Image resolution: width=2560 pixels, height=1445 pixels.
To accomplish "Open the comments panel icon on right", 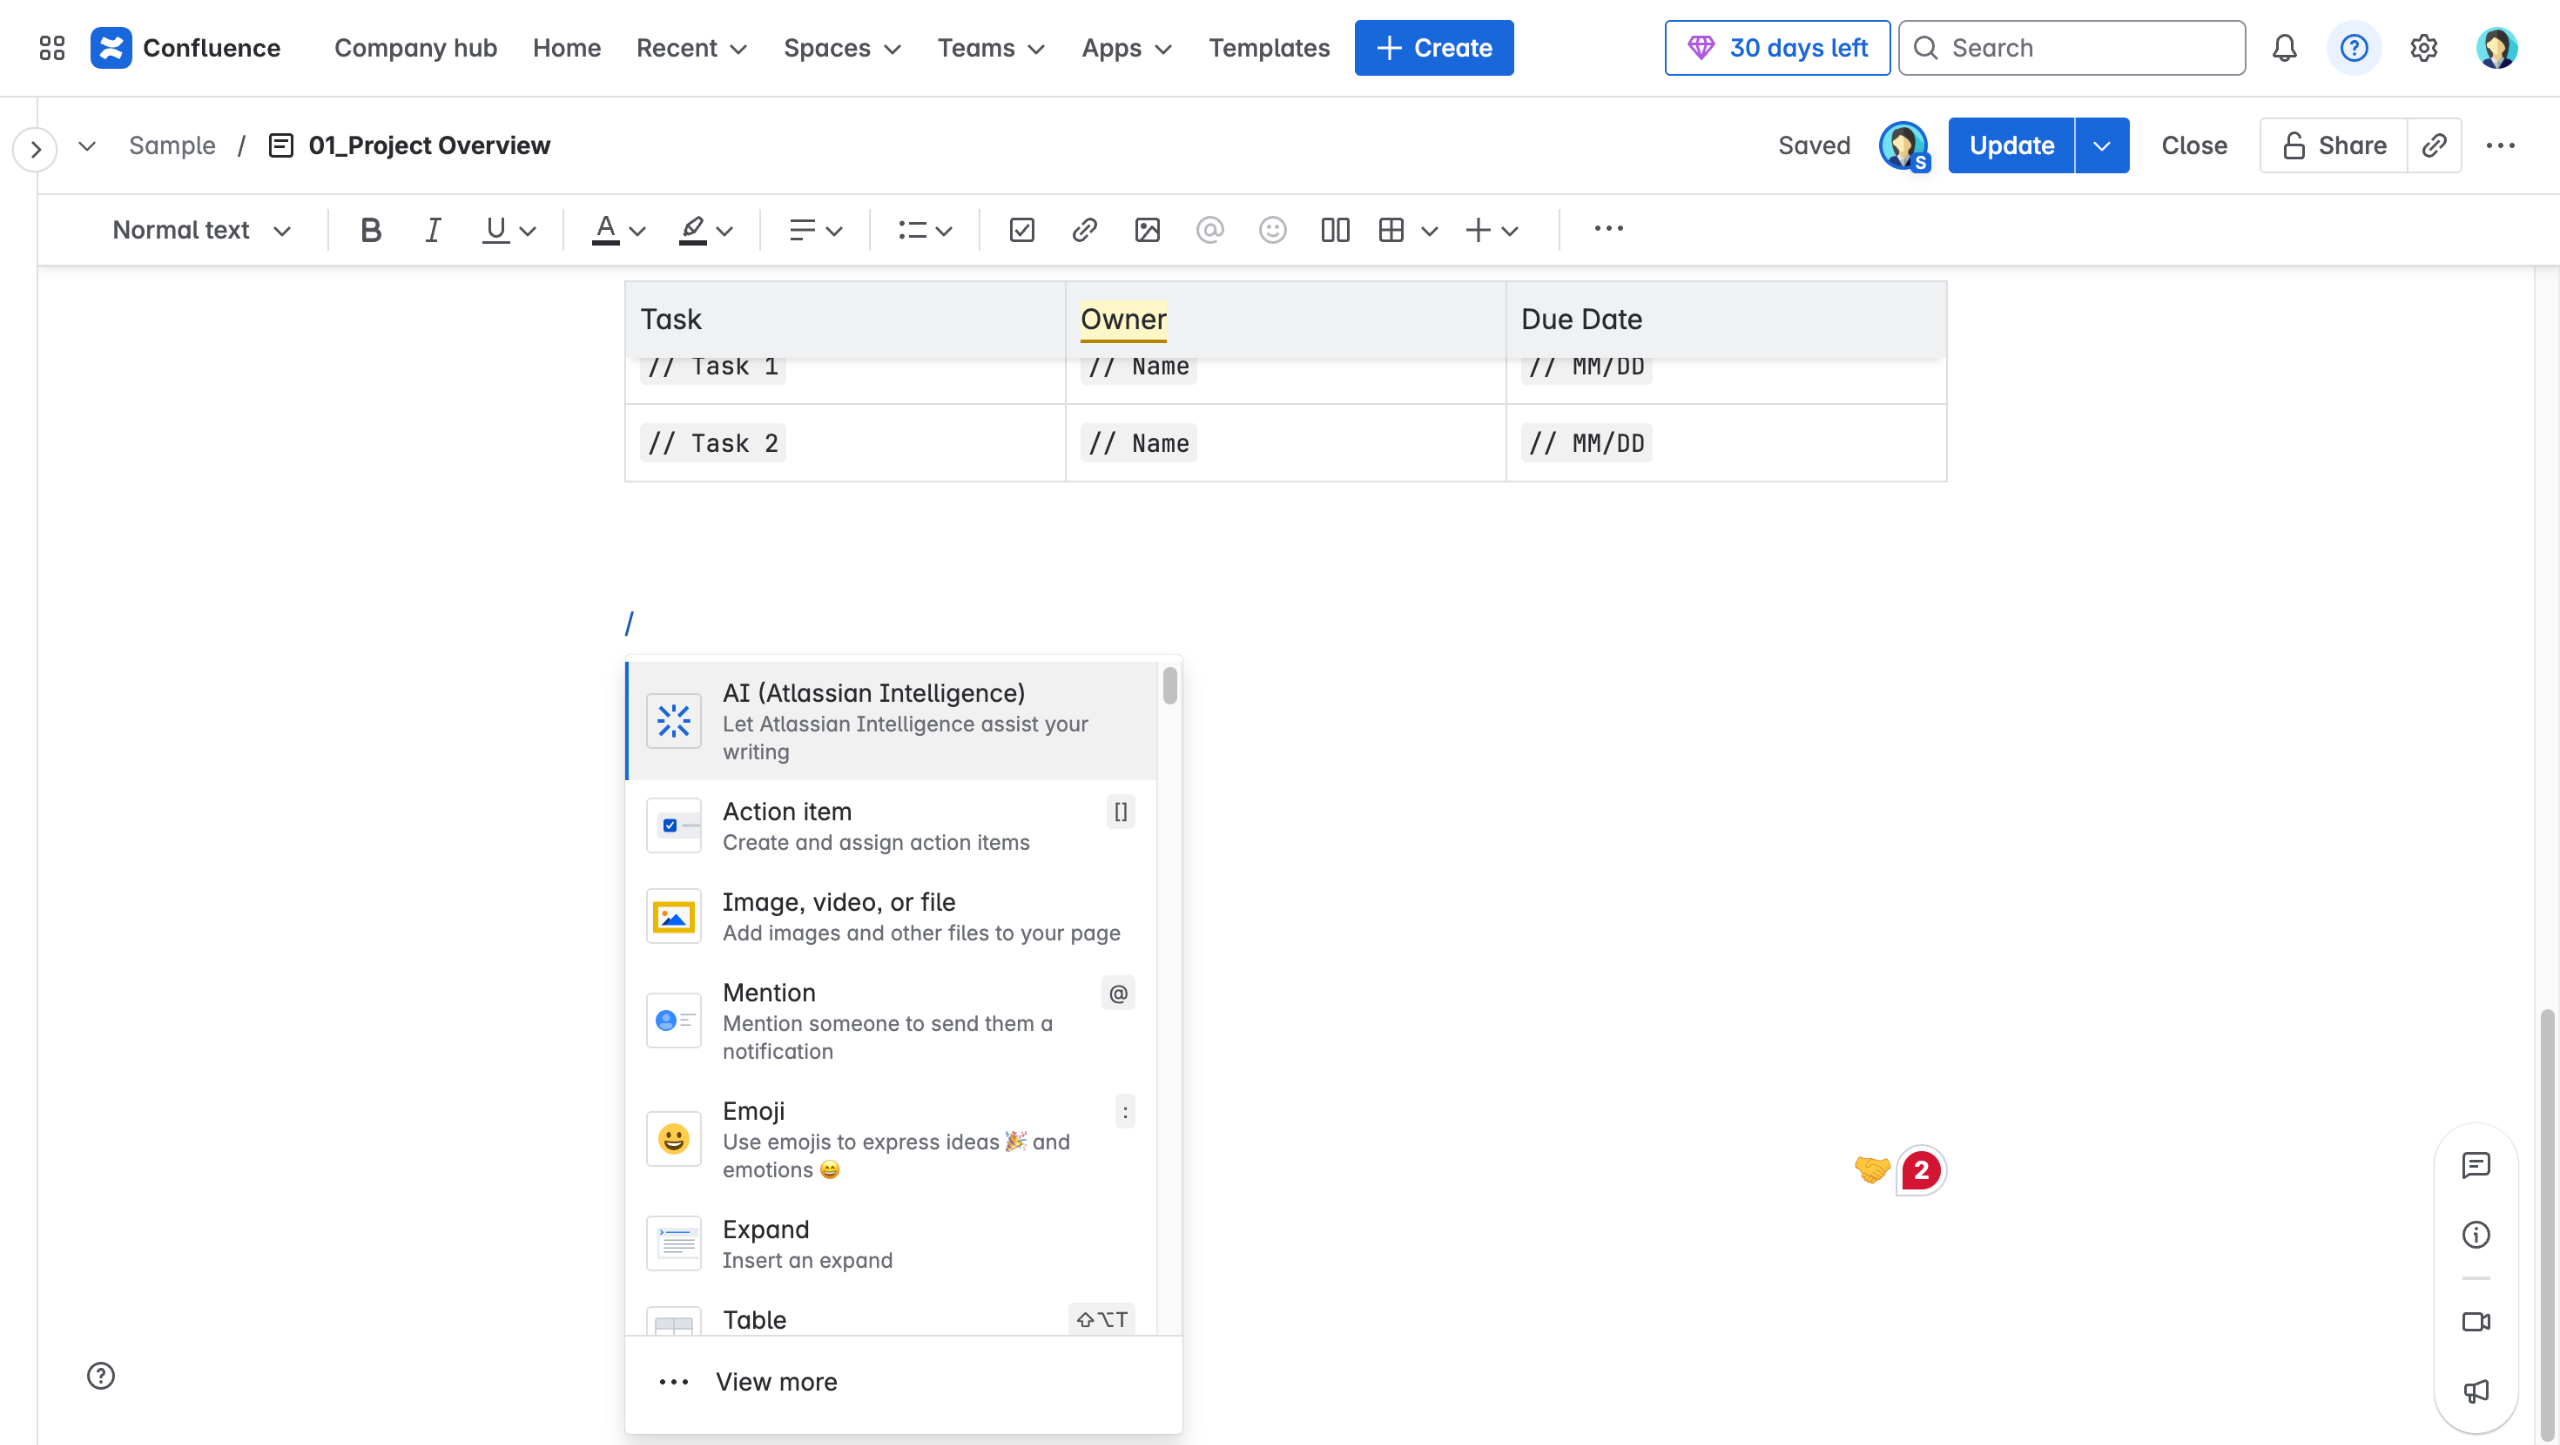I will pyautogui.click(x=2476, y=1165).
